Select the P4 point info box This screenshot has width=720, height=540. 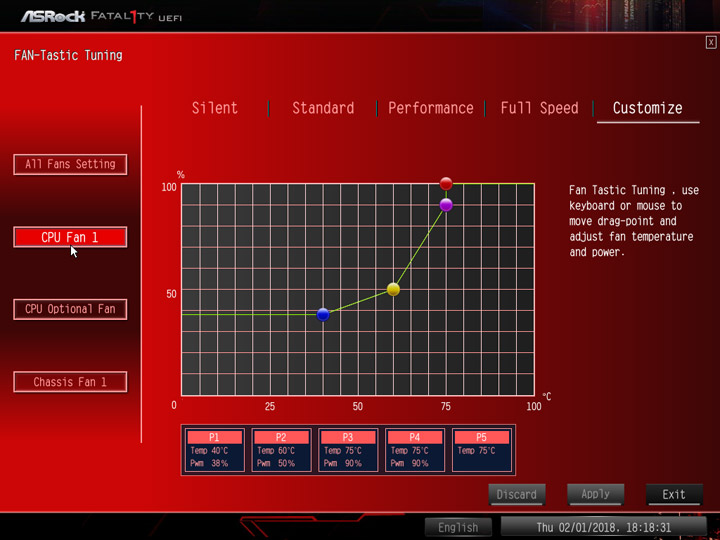[x=415, y=450]
